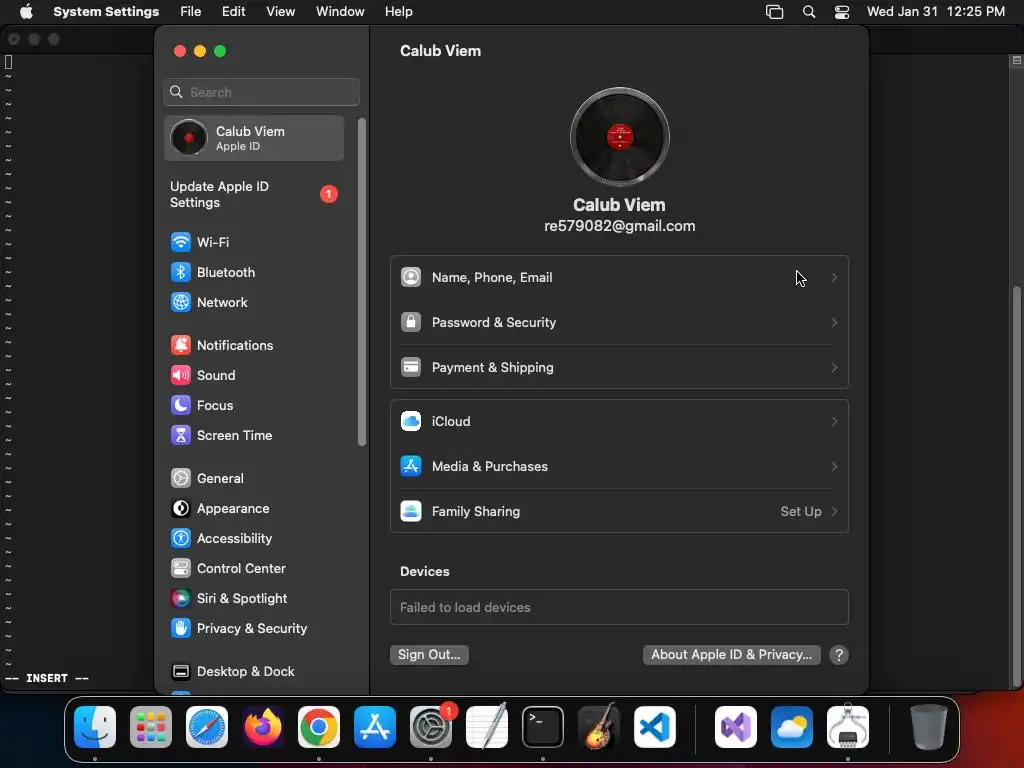Screen dimensions: 1024x768
Task: Open the Edit menu
Action: 233,12
